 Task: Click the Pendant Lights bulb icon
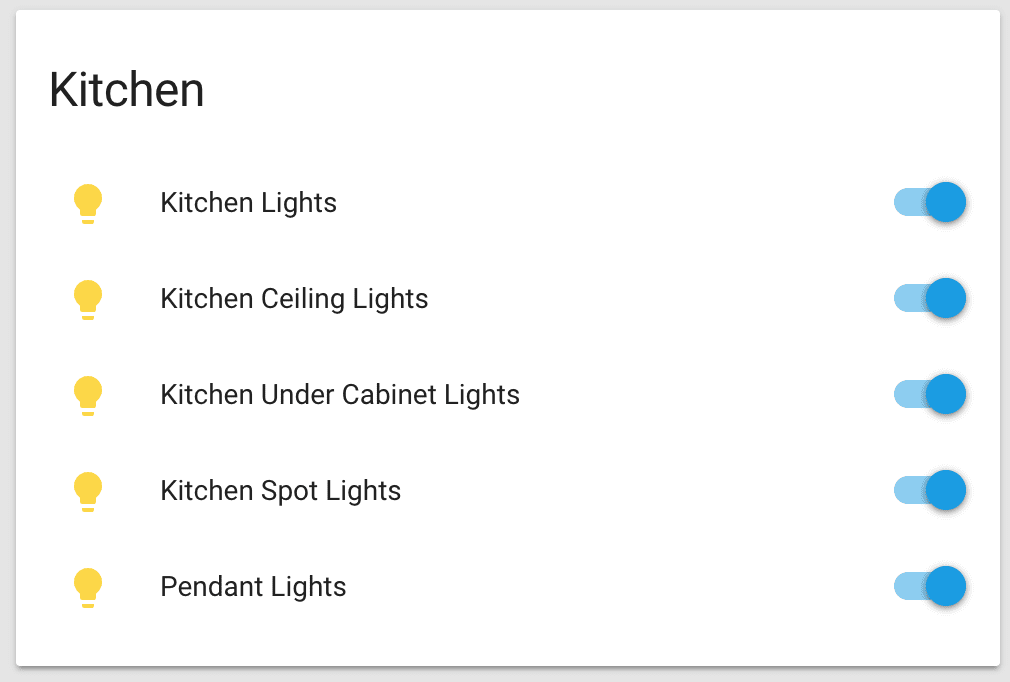(88, 587)
